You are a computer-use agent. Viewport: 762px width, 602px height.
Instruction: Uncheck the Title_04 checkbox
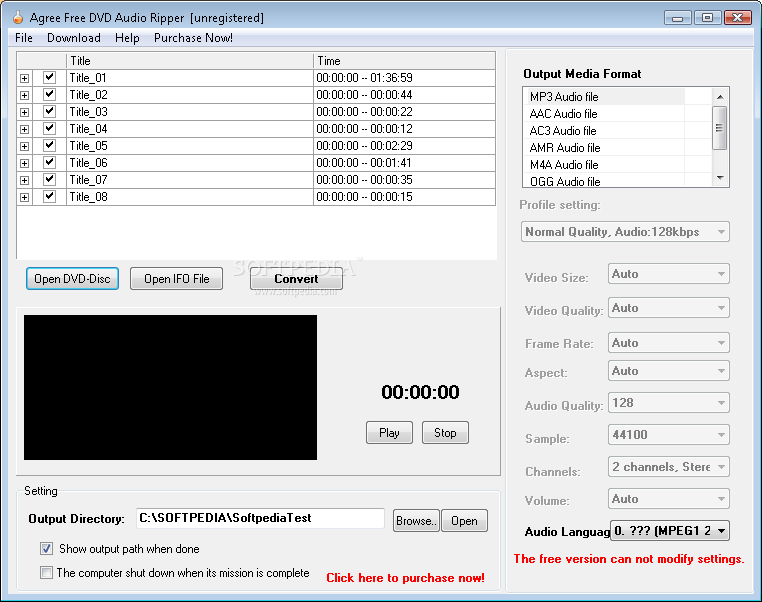point(49,128)
